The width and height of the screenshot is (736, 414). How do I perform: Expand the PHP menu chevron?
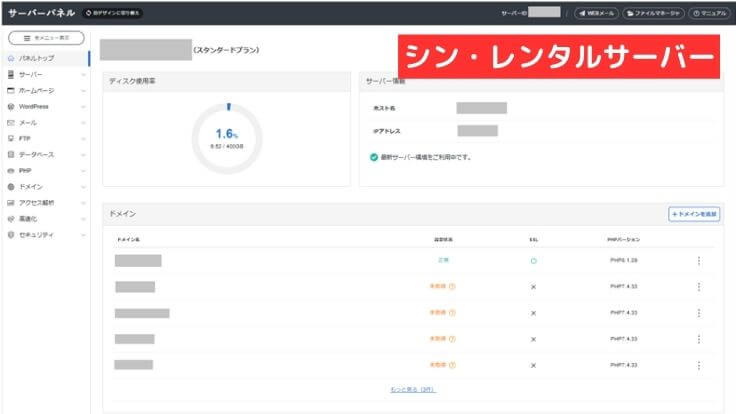(83, 171)
